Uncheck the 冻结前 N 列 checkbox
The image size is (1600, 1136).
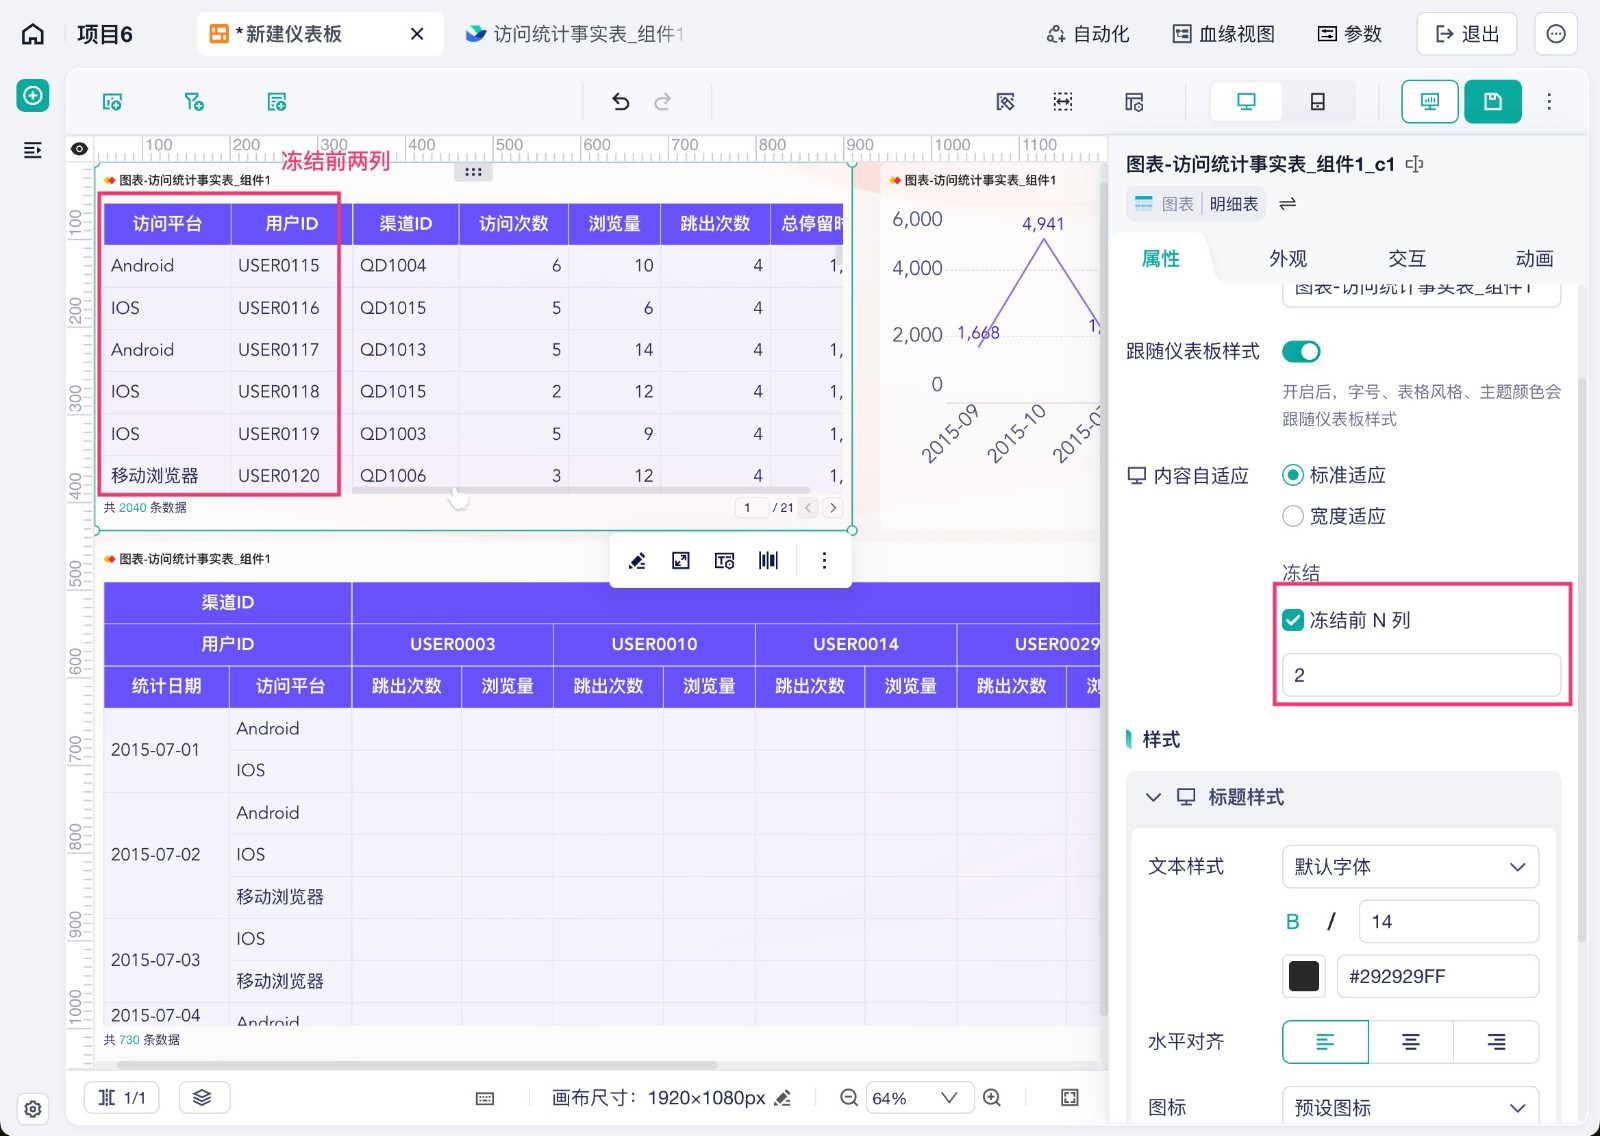(x=1293, y=620)
